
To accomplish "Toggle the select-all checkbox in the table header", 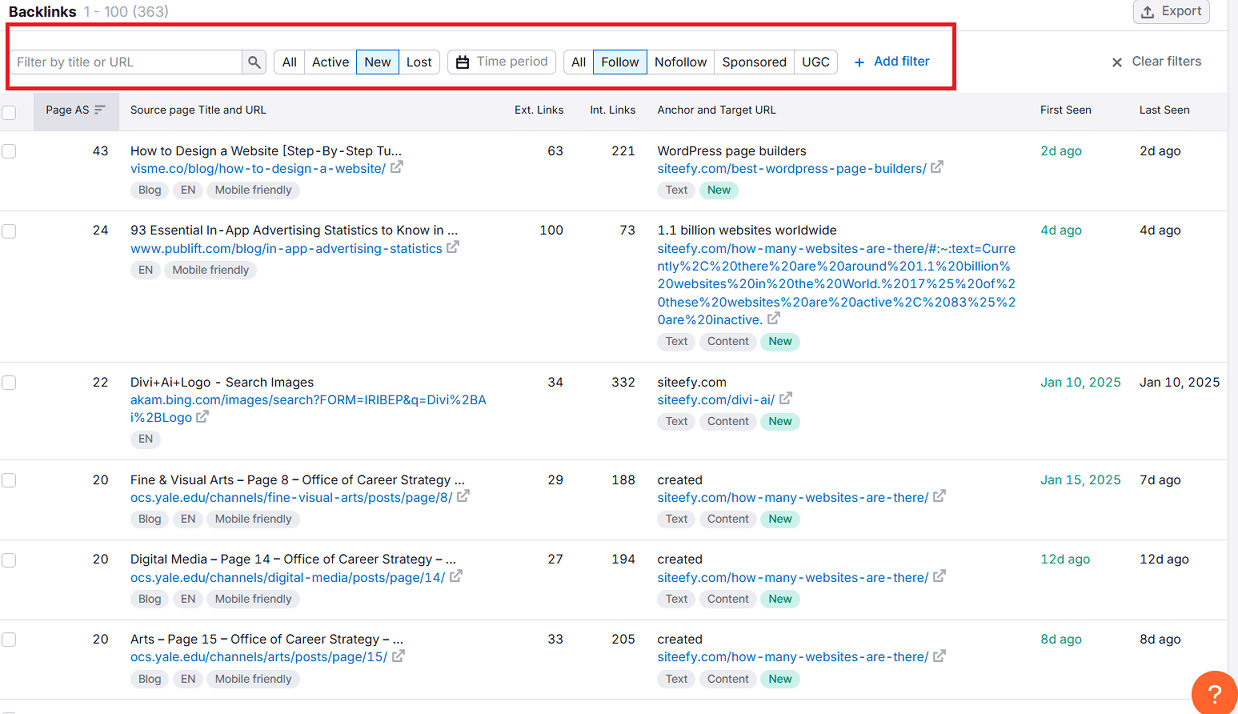I will (9, 113).
